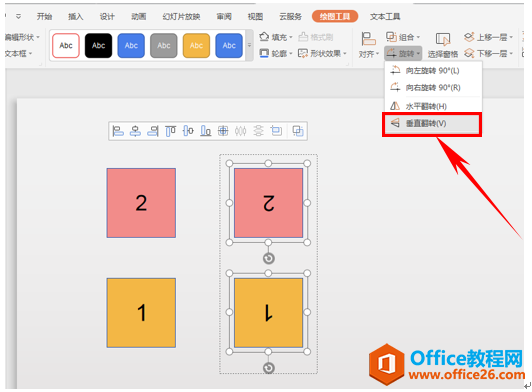Switch to the 绘图工具 tab
The height and width of the screenshot is (392, 532).
(x=335, y=16)
